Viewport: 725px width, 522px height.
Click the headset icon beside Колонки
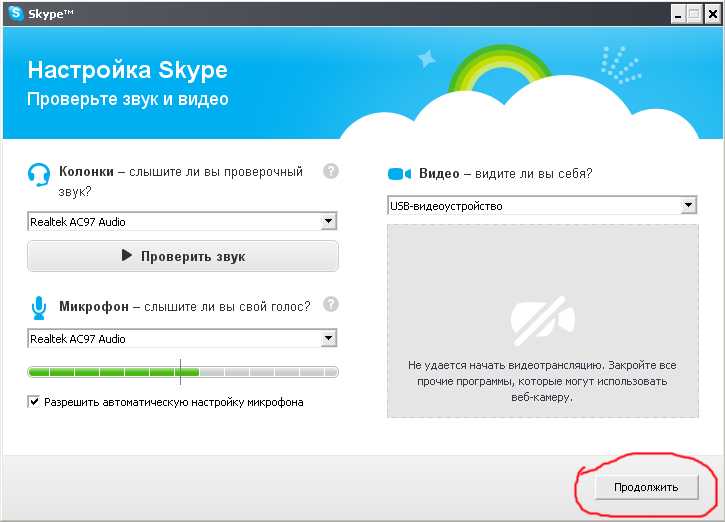click(x=39, y=174)
